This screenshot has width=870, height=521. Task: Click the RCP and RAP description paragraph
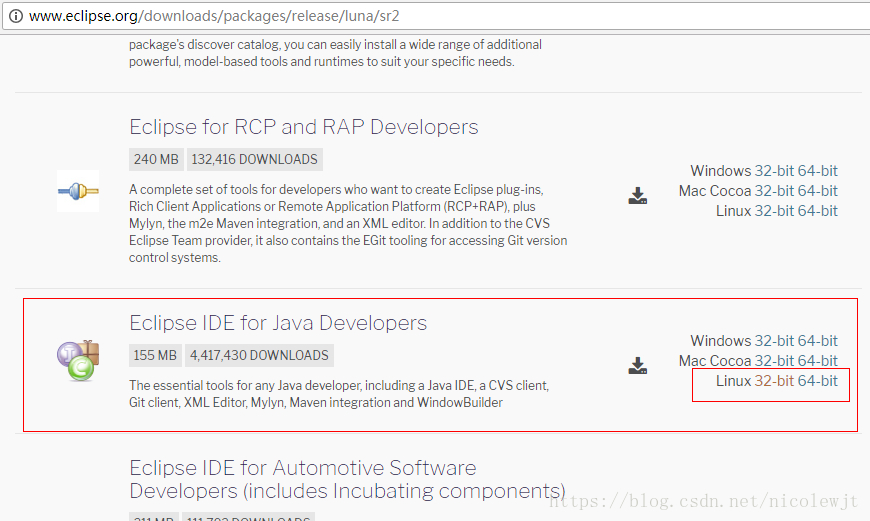tap(348, 224)
